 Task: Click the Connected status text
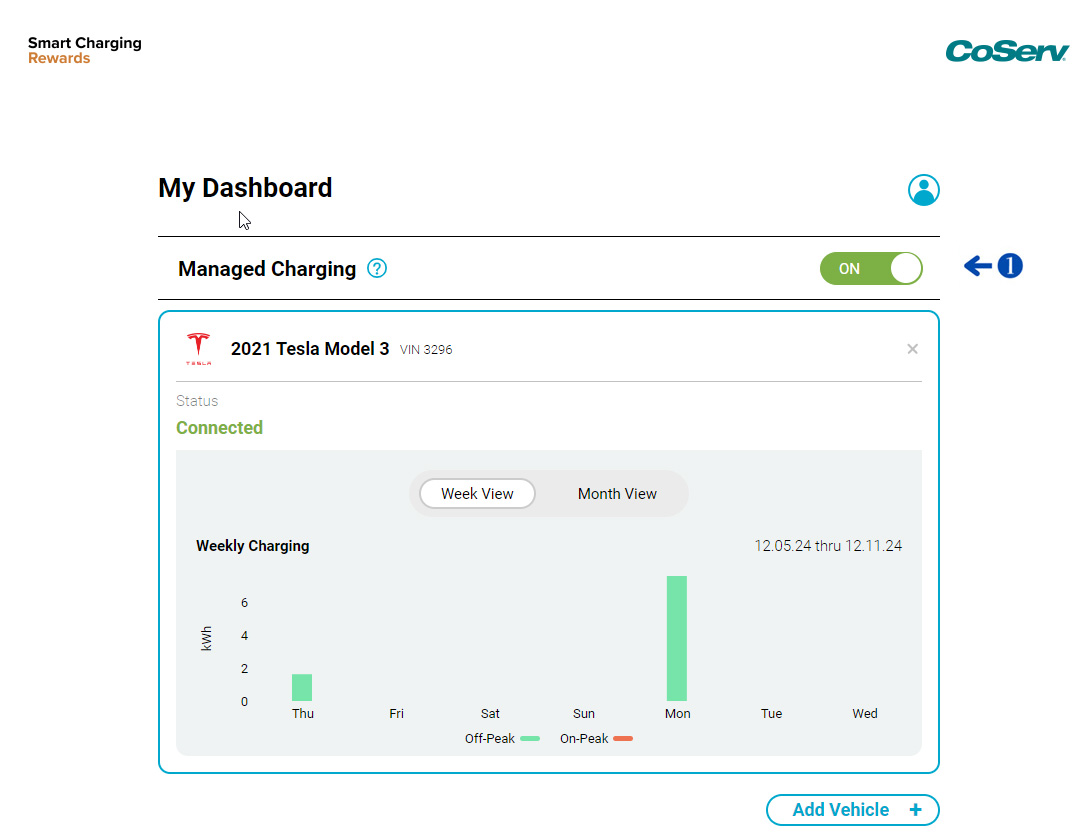[x=219, y=427]
